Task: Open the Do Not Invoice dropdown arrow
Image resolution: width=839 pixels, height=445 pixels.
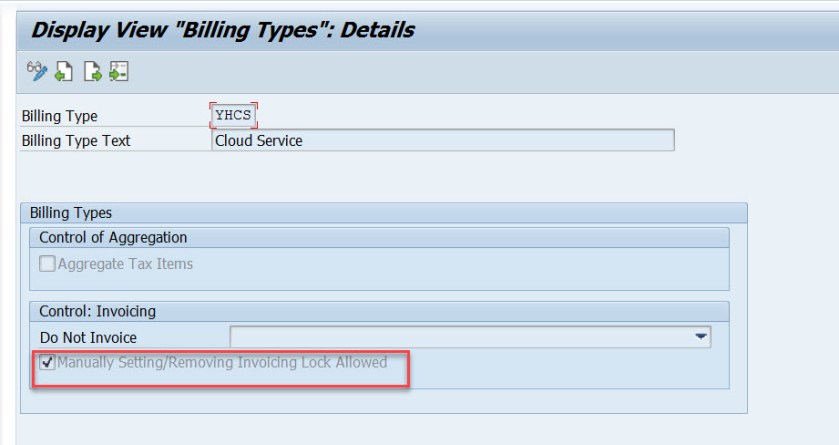Action: pyautogui.click(x=700, y=337)
